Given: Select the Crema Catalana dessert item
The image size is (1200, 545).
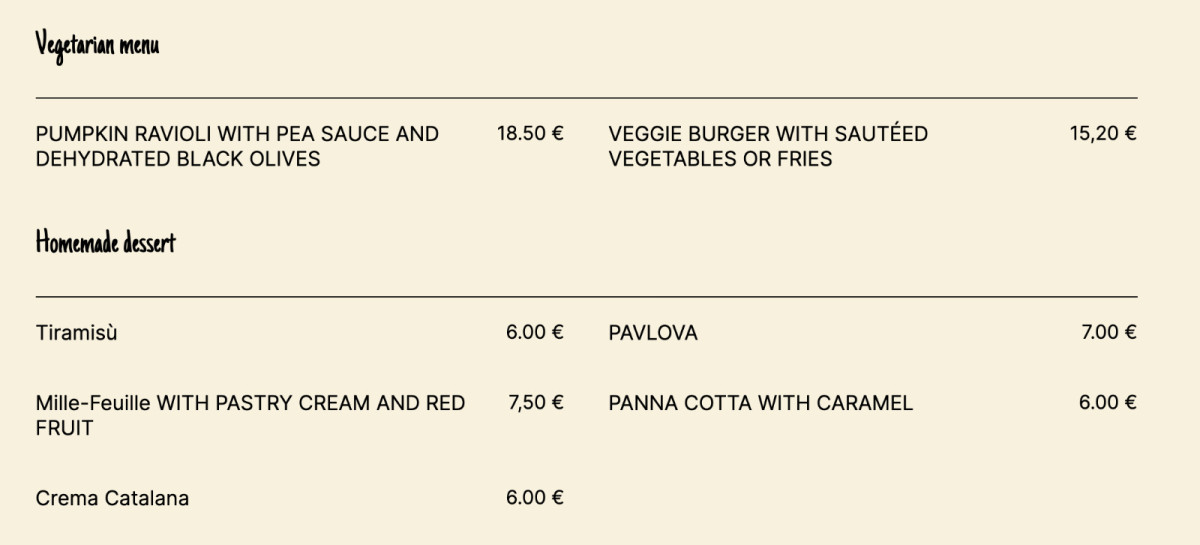Looking at the screenshot, I should pyautogui.click(x=112, y=498).
